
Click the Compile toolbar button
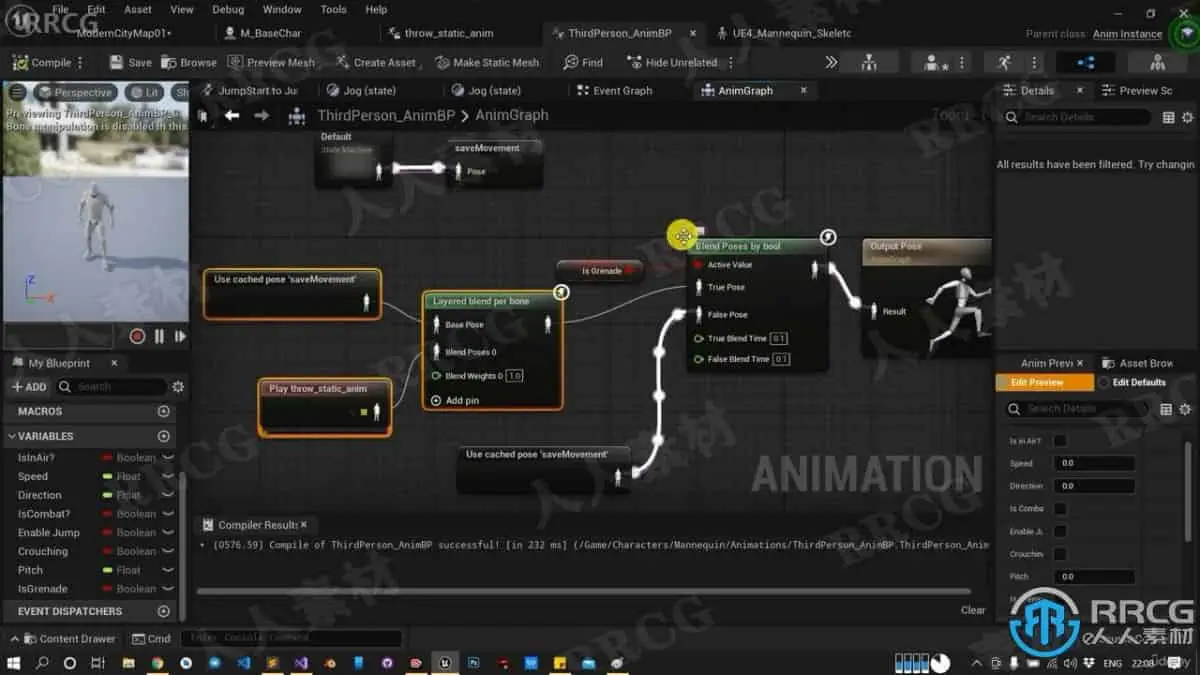tap(42, 62)
